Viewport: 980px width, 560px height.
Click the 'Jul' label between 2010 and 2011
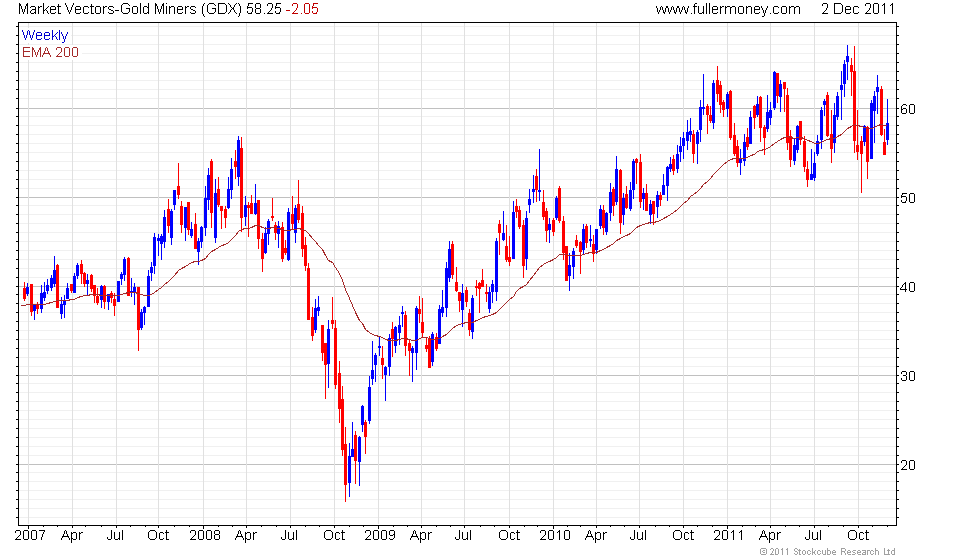coord(638,536)
